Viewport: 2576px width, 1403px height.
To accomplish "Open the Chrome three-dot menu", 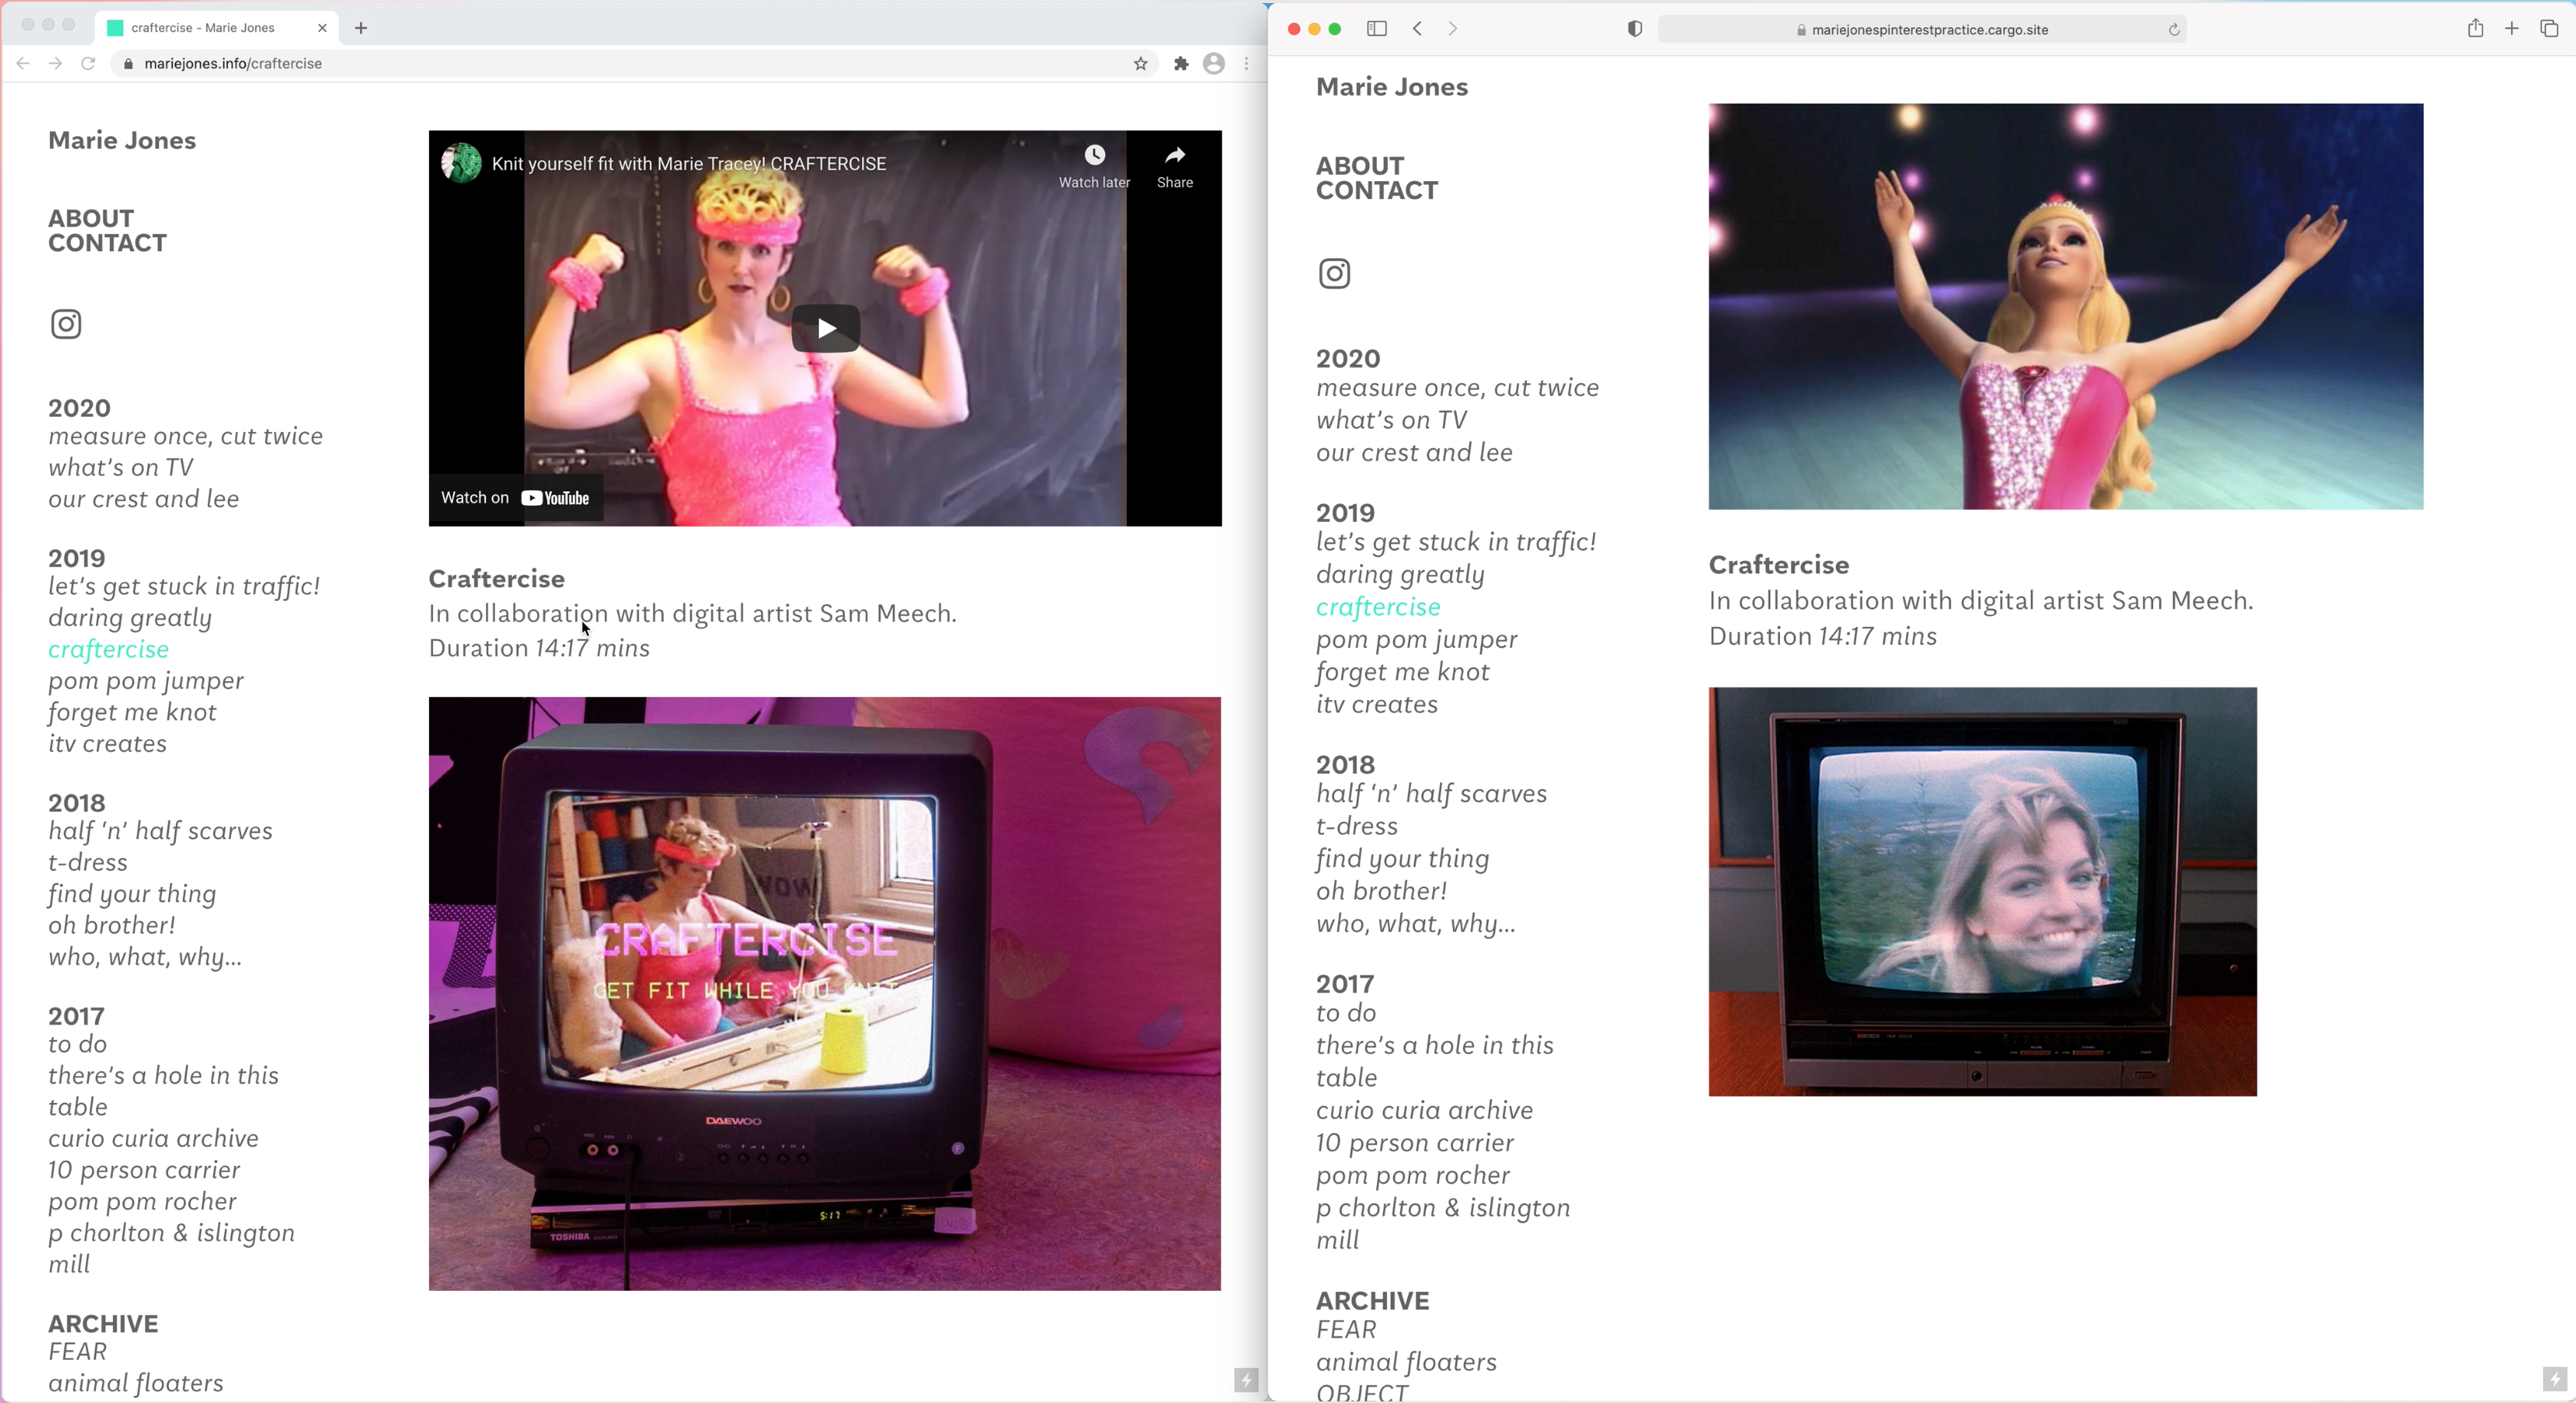I will tap(1246, 64).
